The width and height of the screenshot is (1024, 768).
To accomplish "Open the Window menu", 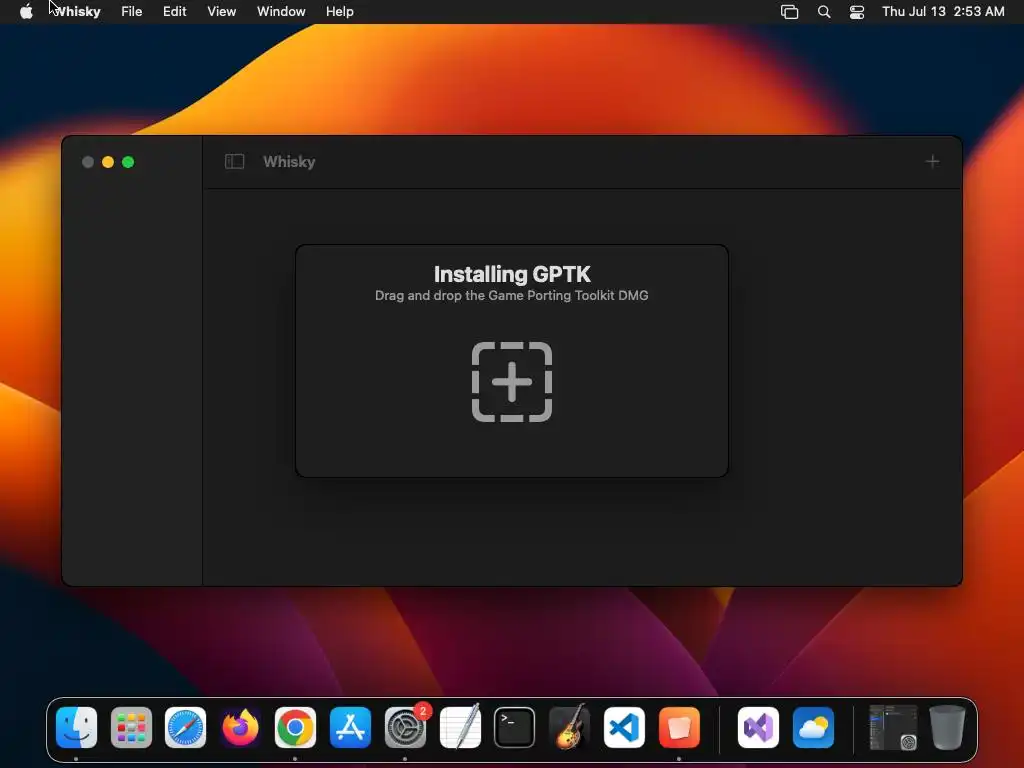I will click(281, 12).
